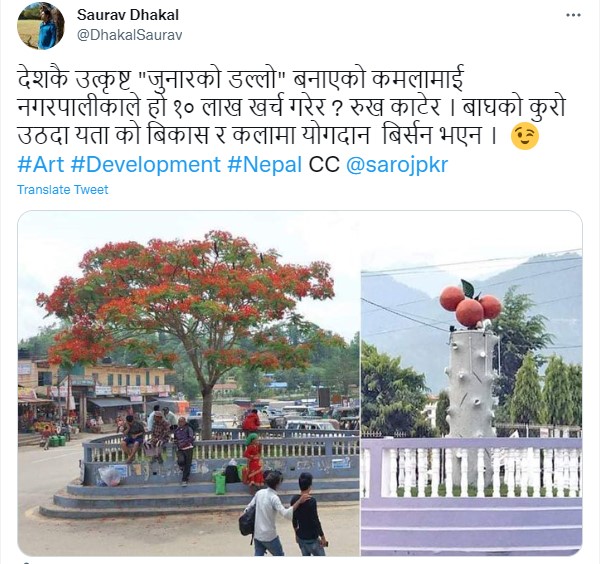Screen dimensions: 611x564
Task: Open the mentioned @sarojpkr profile
Action: [397, 164]
